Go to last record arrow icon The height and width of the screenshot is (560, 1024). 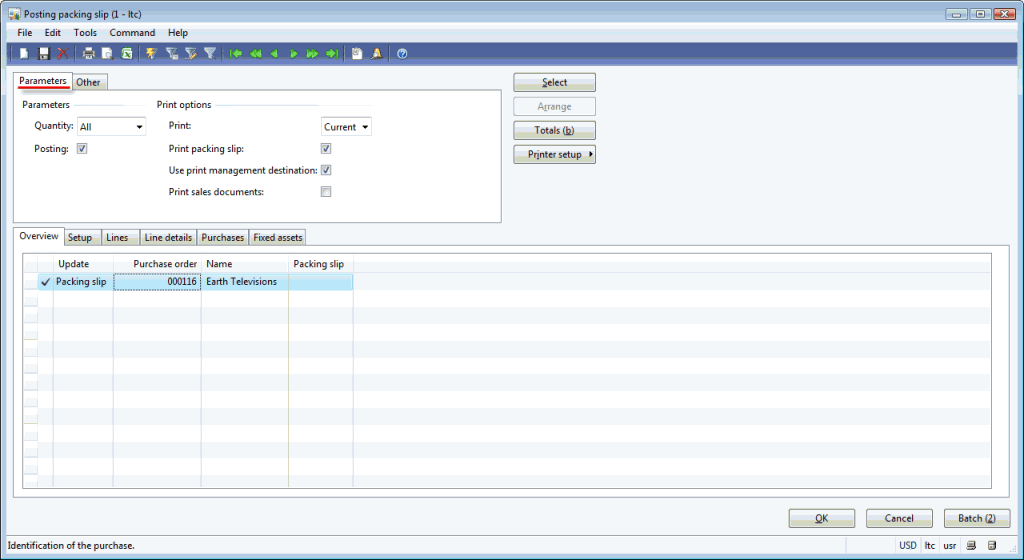click(x=332, y=54)
